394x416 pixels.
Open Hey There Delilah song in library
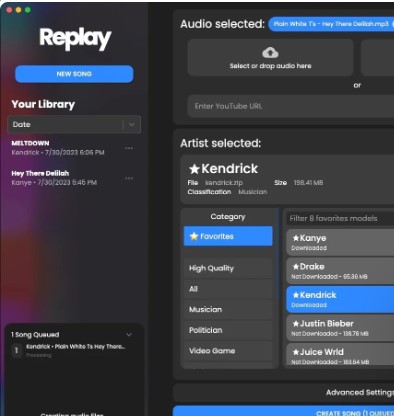coord(55,178)
